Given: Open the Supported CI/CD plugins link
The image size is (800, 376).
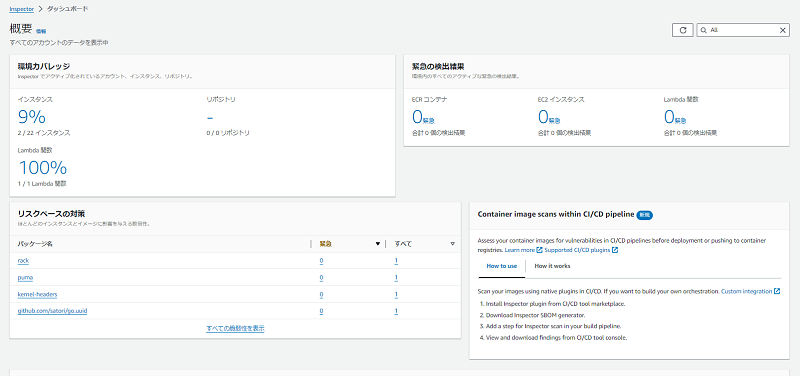Looking at the screenshot, I should click(578, 250).
